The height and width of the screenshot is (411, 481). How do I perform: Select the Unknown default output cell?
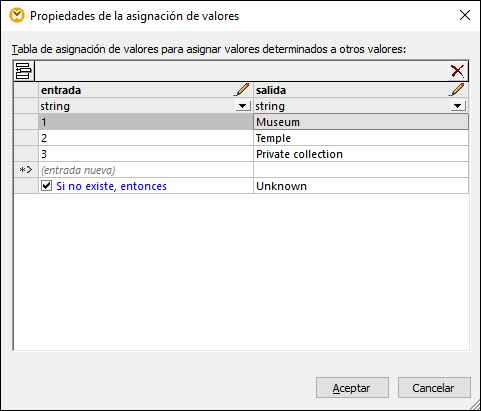361,186
